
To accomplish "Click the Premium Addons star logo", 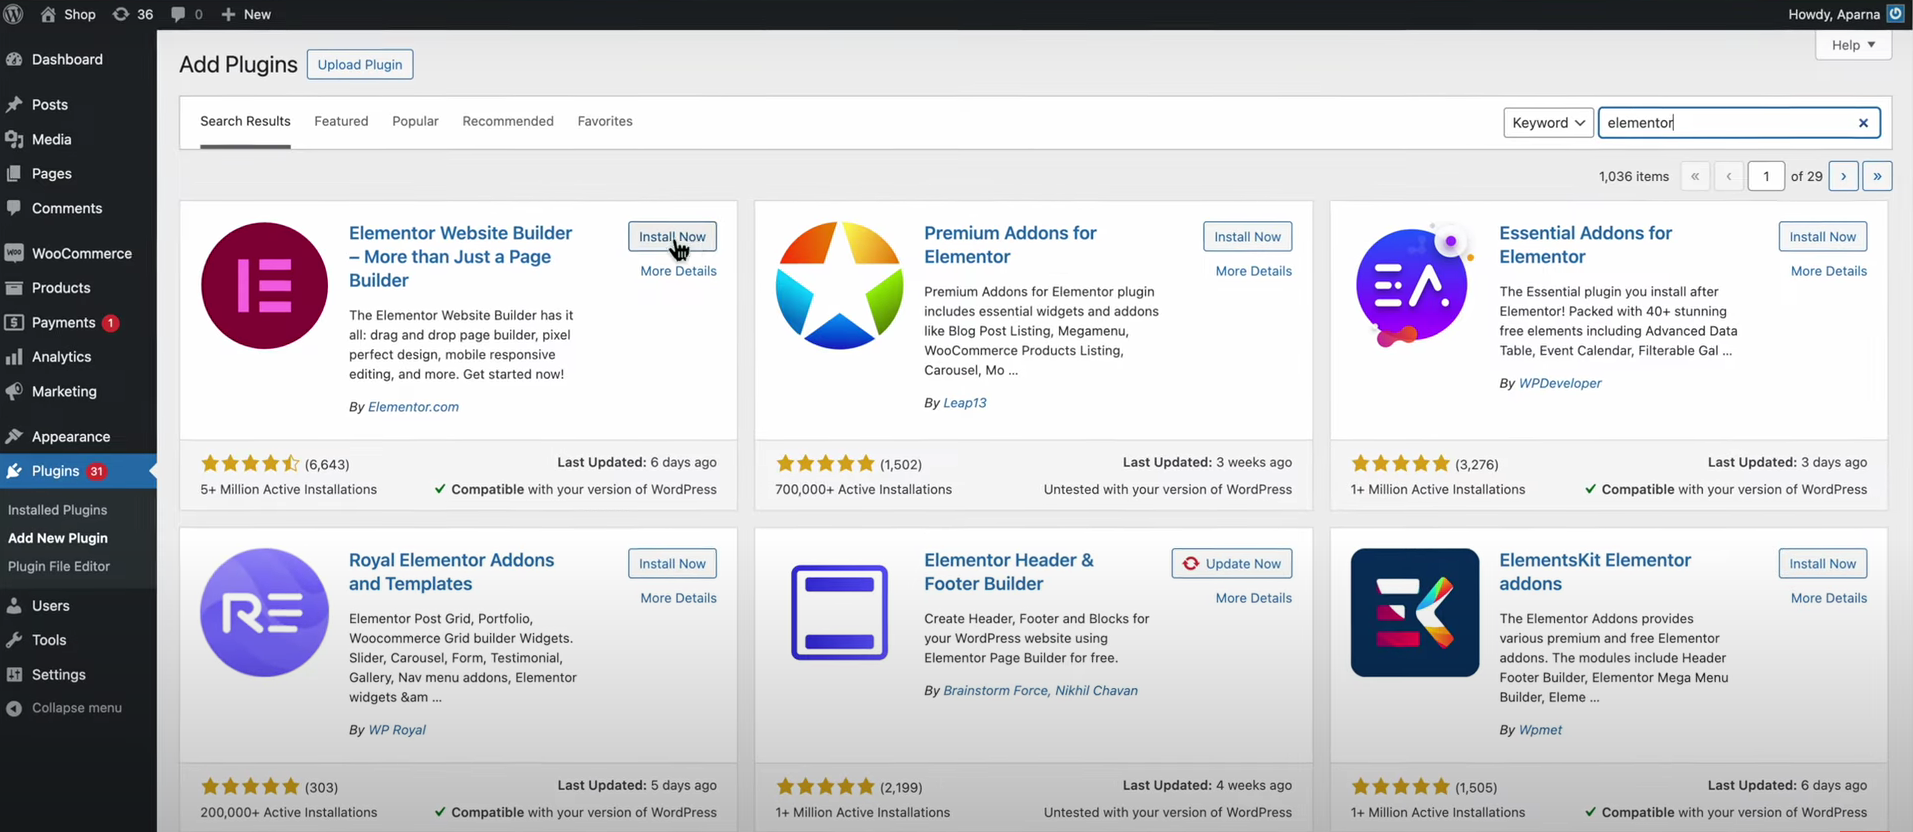I will [x=839, y=285].
